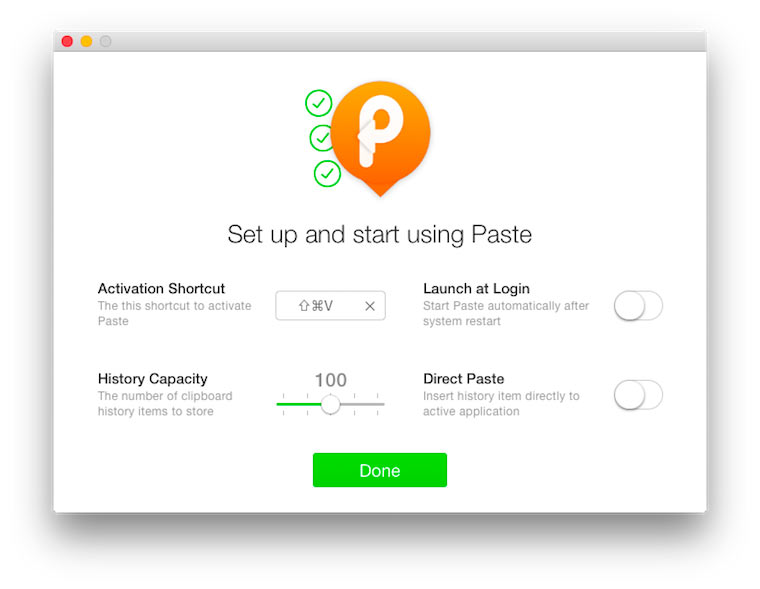Enable the Launch at Login switch
This screenshot has width=760, height=589.
pos(638,305)
